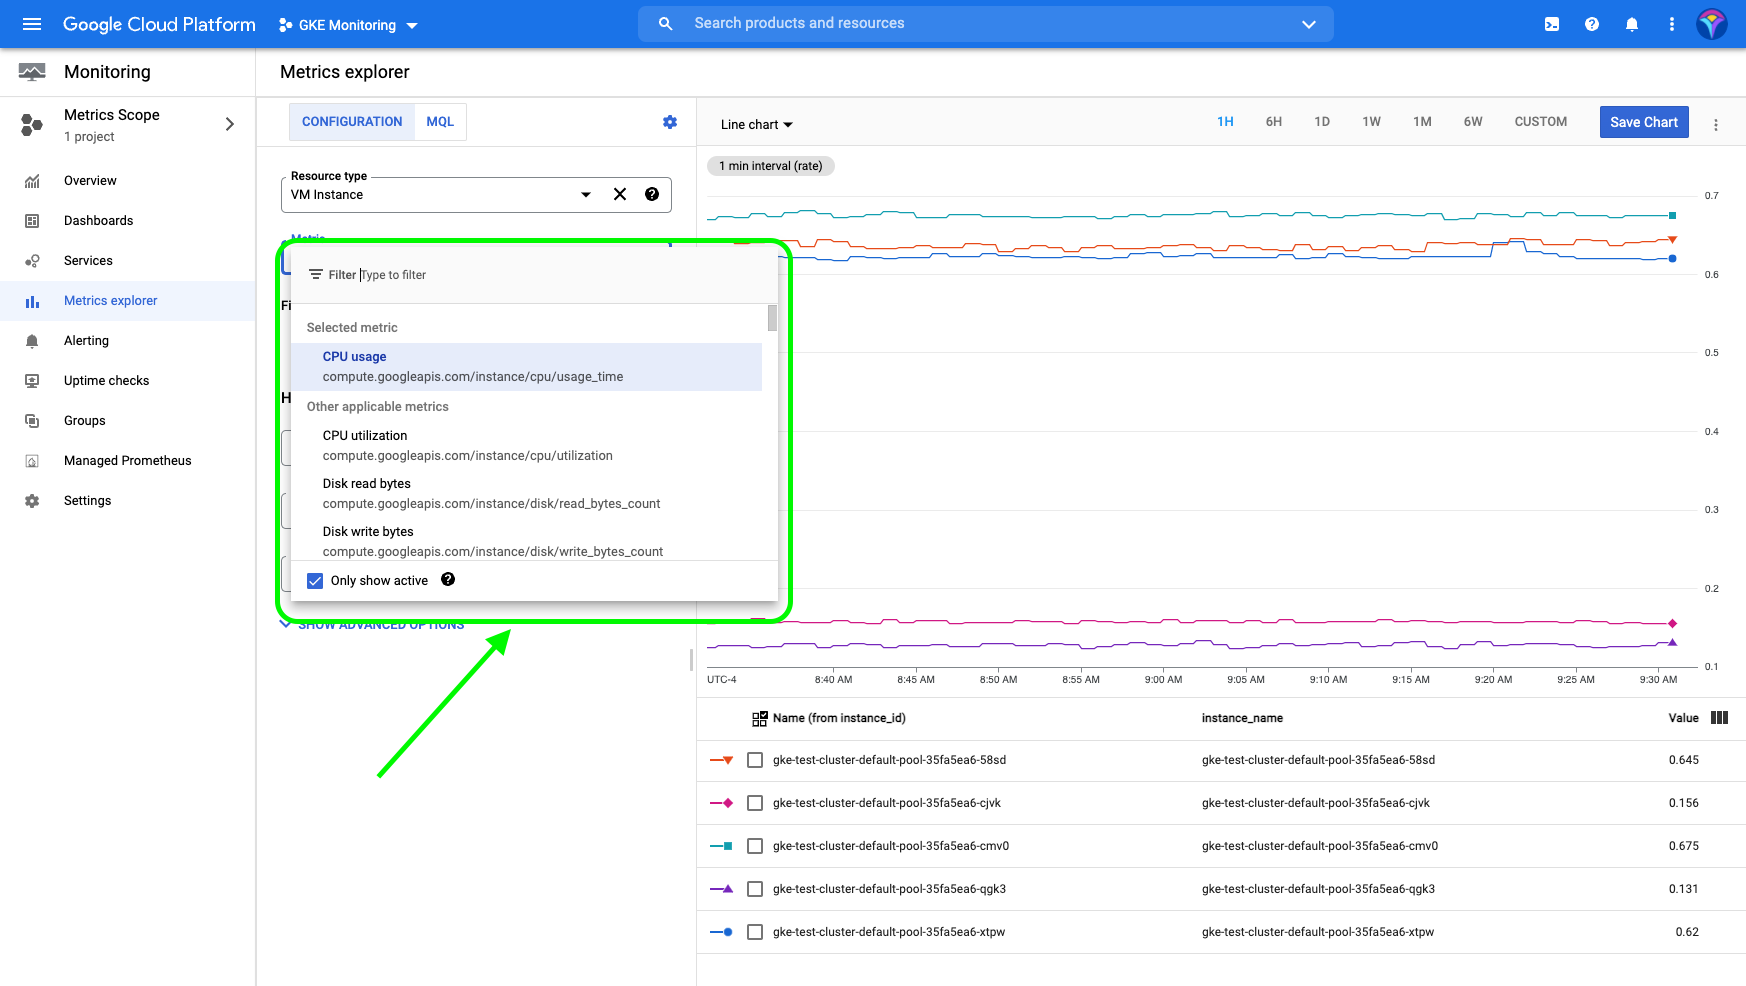The width and height of the screenshot is (1746, 986).
Task: Open notifications bell
Action: tap(1632, 24)
